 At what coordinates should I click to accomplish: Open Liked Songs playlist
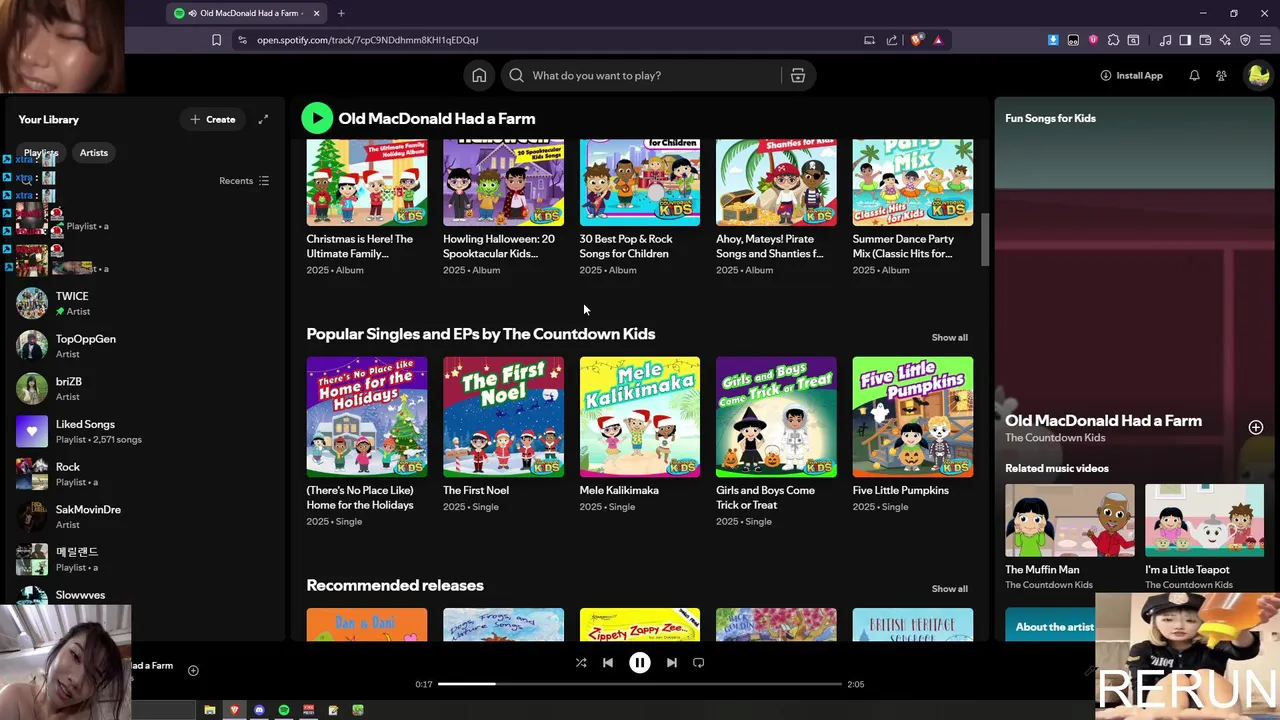pos(145,431)
